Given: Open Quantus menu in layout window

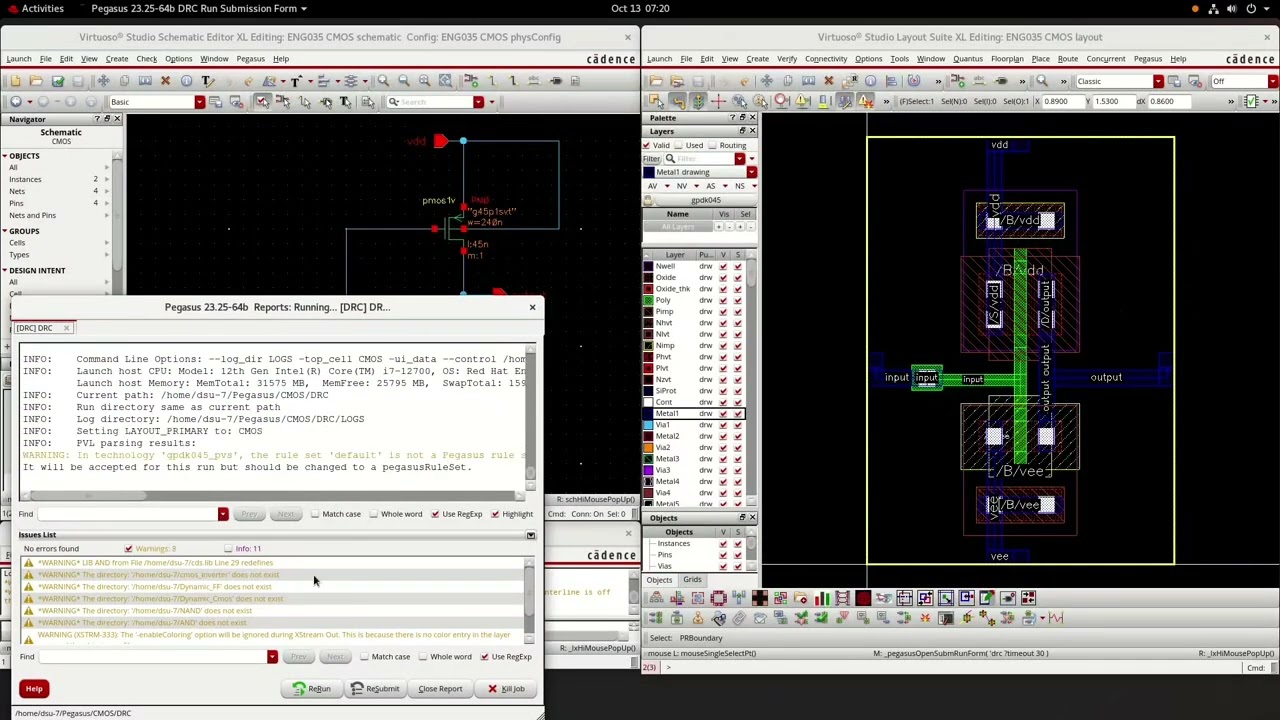Looking at the screenshot, I should point(968,59).
